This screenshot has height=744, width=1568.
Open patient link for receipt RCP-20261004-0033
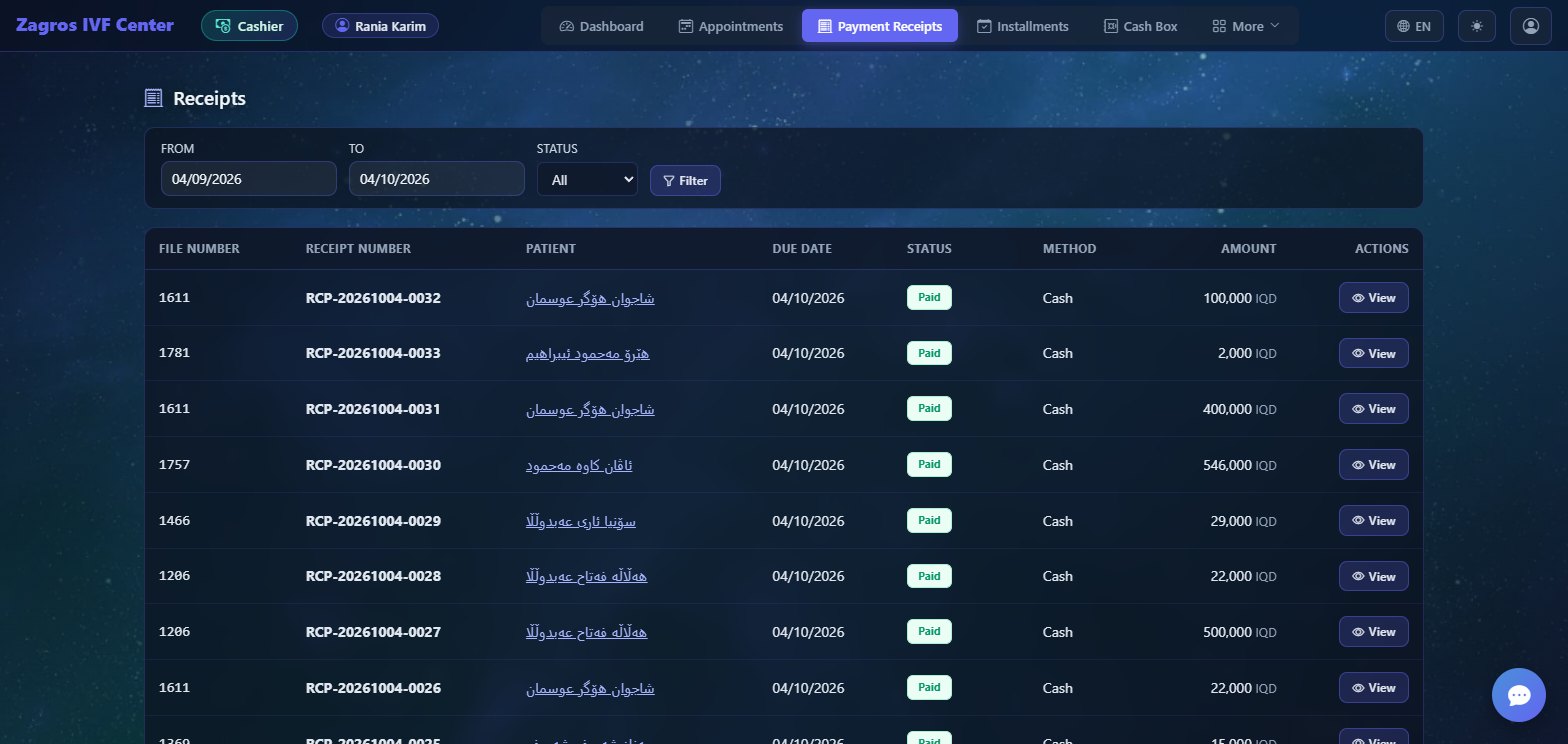pos(588,353)
